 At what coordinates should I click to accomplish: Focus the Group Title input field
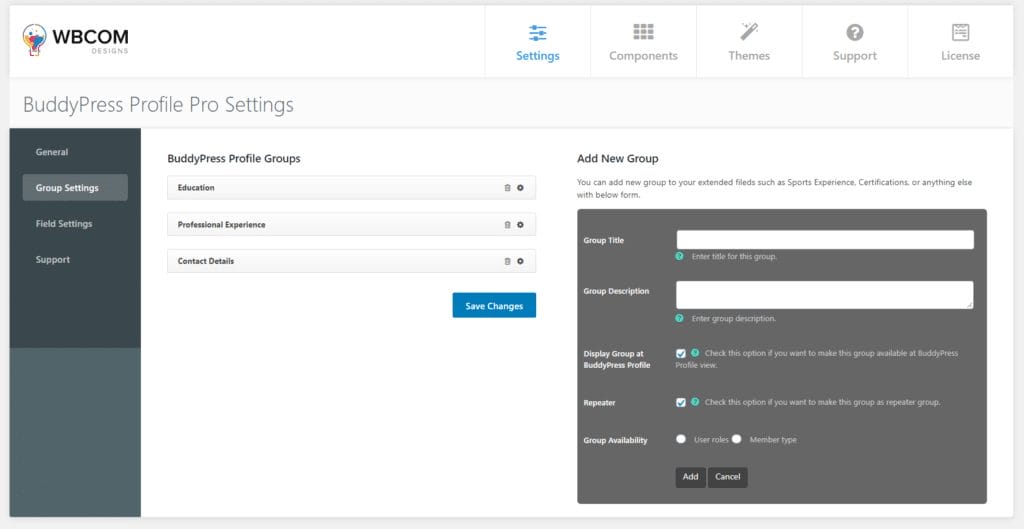[825, 240]
